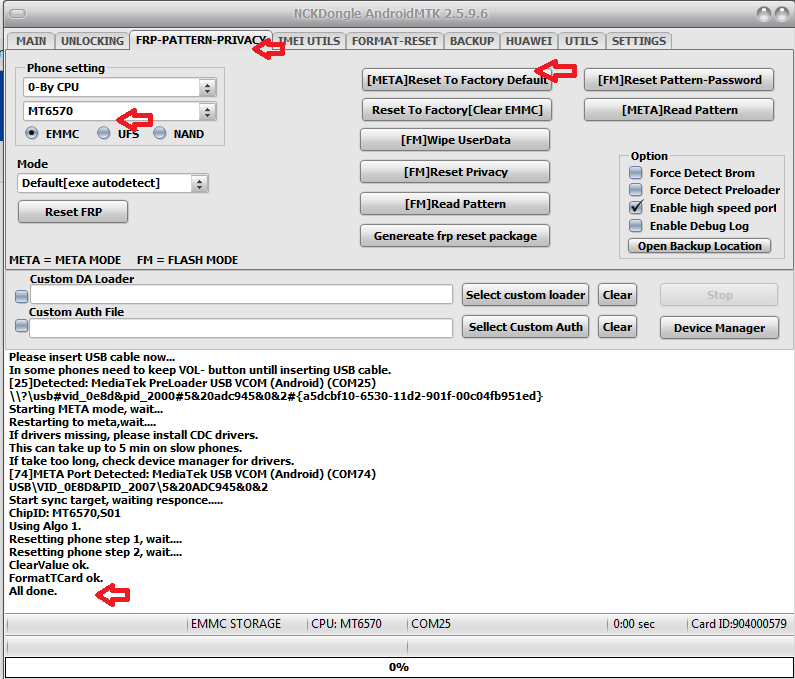Enable Force Detect Brom checkbox
The width and height of the screenshot is (795, 679).
pyautogui.click(x=635, y=173)
